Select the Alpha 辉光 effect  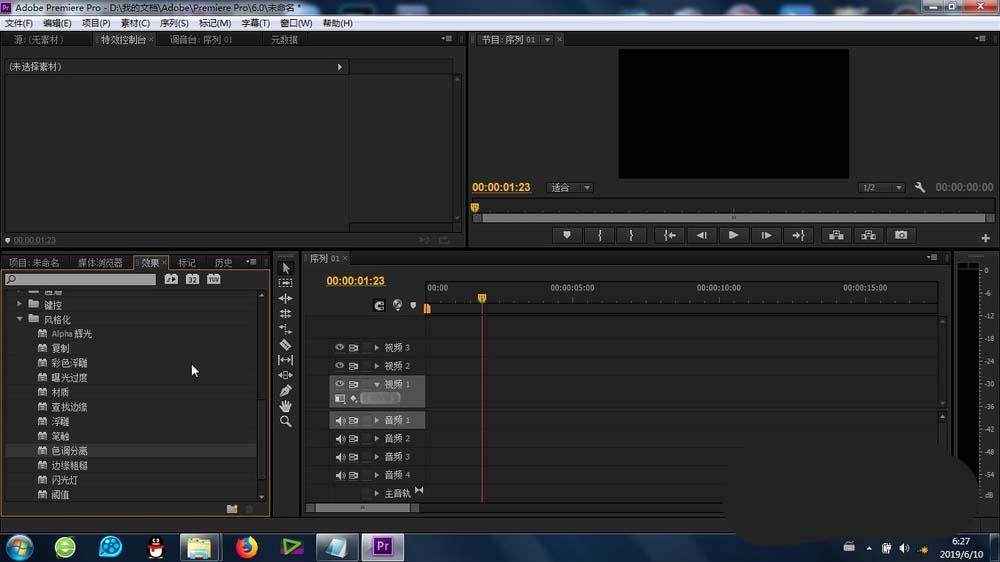click(71, 334)
